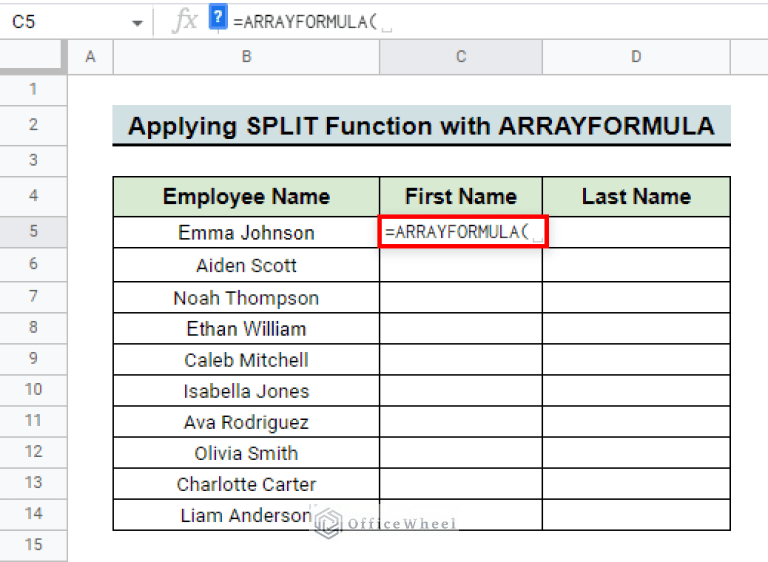Image resolution: width=768 pixels, height=562 pixels.
Task: Select row 14 header
Action: [x=33, y=514]
